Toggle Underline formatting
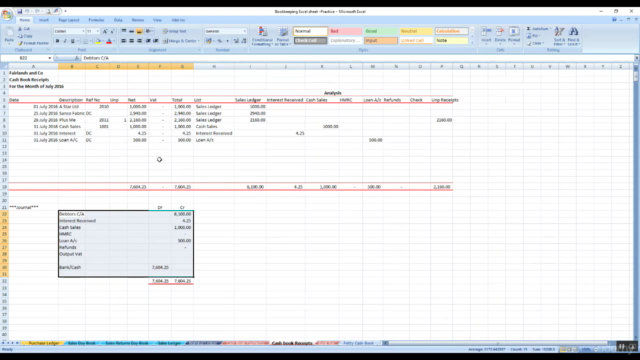640x360 pixels. 73,41
